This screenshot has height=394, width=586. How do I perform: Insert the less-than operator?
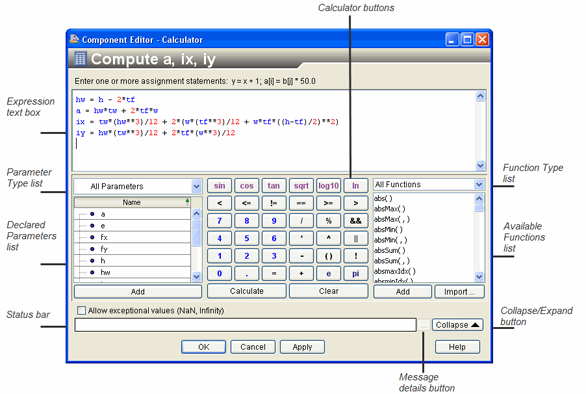click(x=219, y=203)
